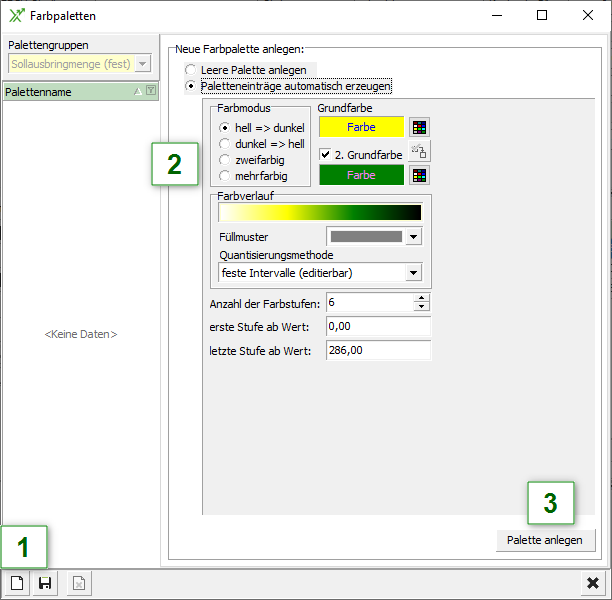Choose 'dunkel => hell' color mode
The image size is (612, 600).
pyautogui.click(x=225, y=144)
